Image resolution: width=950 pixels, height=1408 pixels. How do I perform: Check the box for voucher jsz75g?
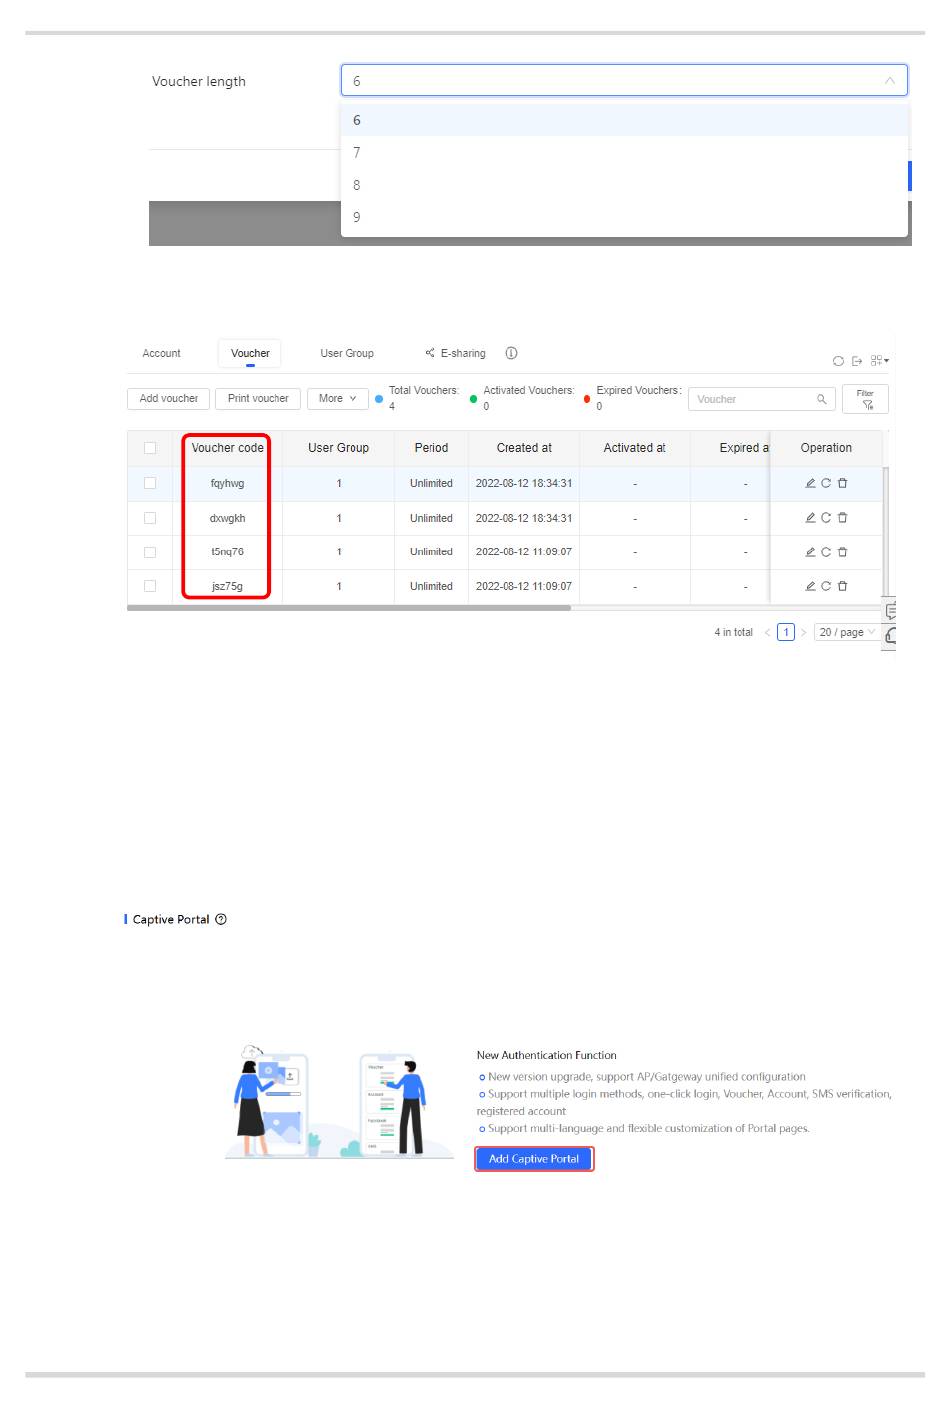coord(150,586)
